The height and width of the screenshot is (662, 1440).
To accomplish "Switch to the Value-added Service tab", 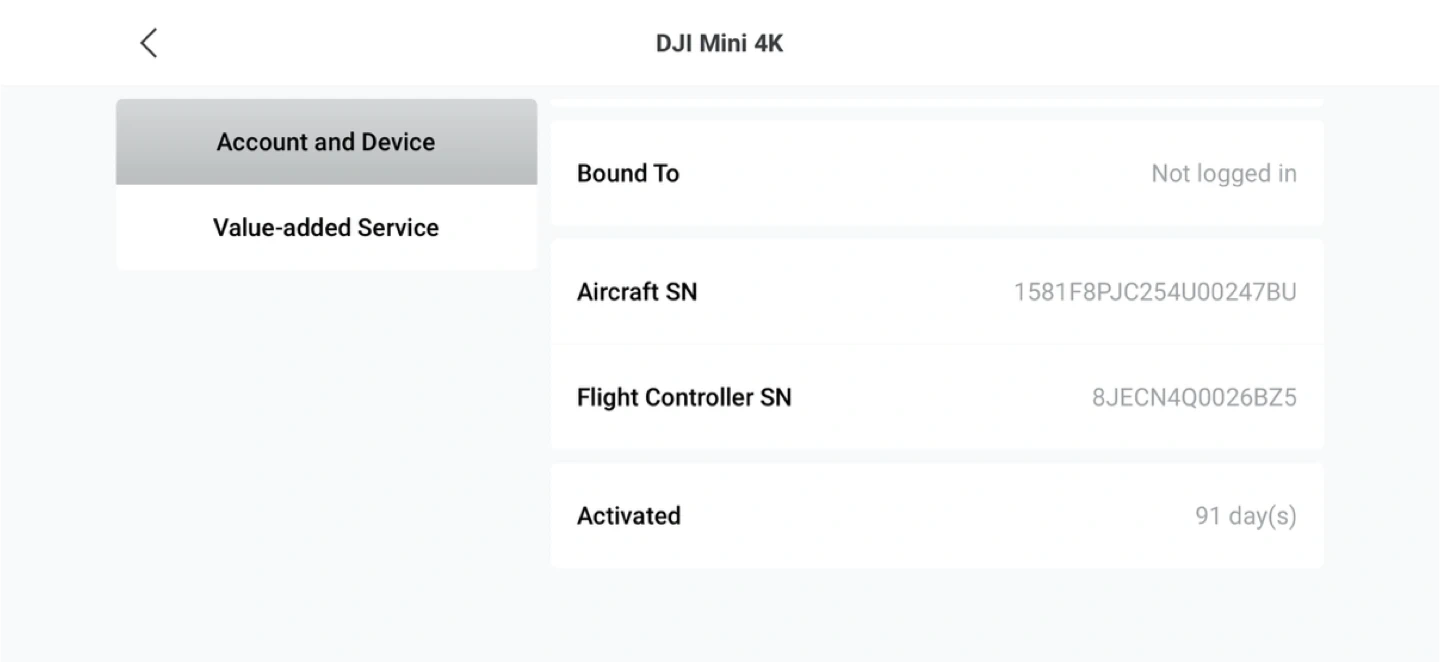I will coord(326,228).
